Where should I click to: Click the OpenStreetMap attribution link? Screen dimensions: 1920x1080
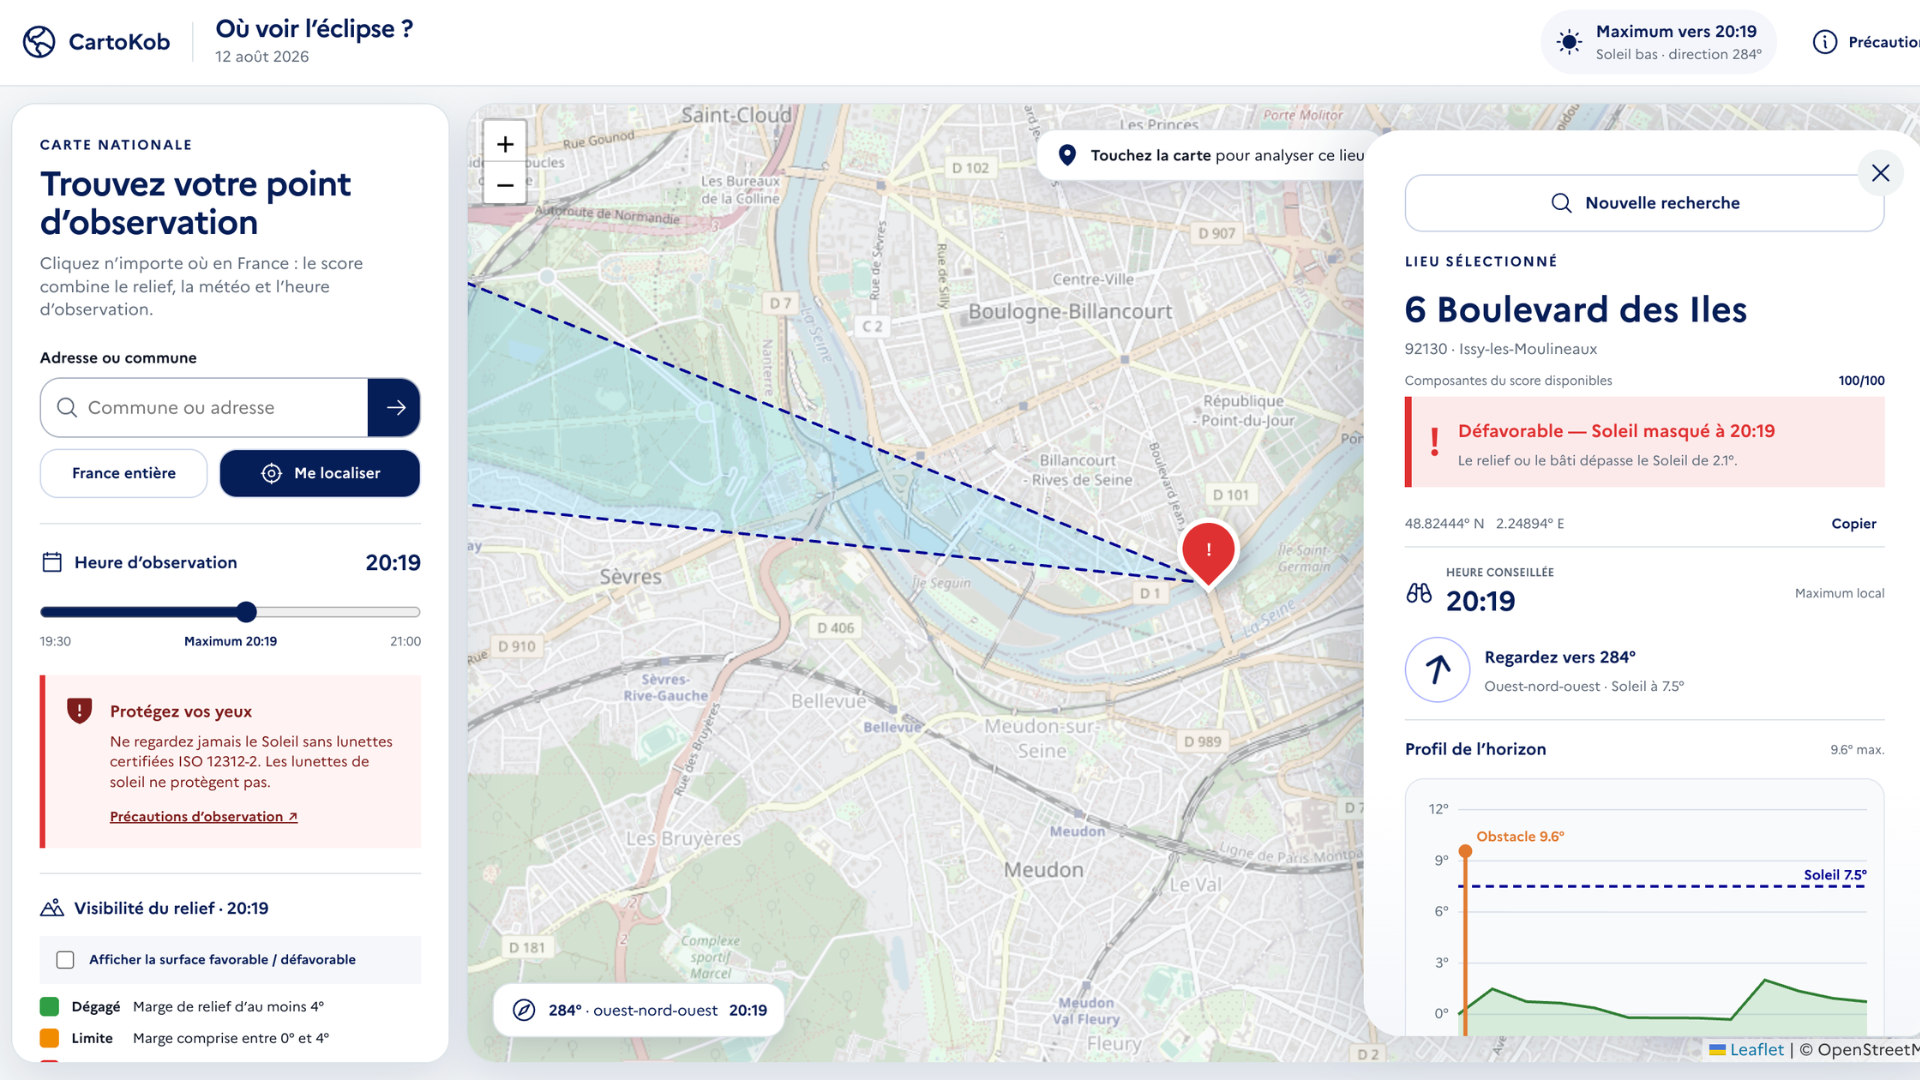(1868, 1049)
